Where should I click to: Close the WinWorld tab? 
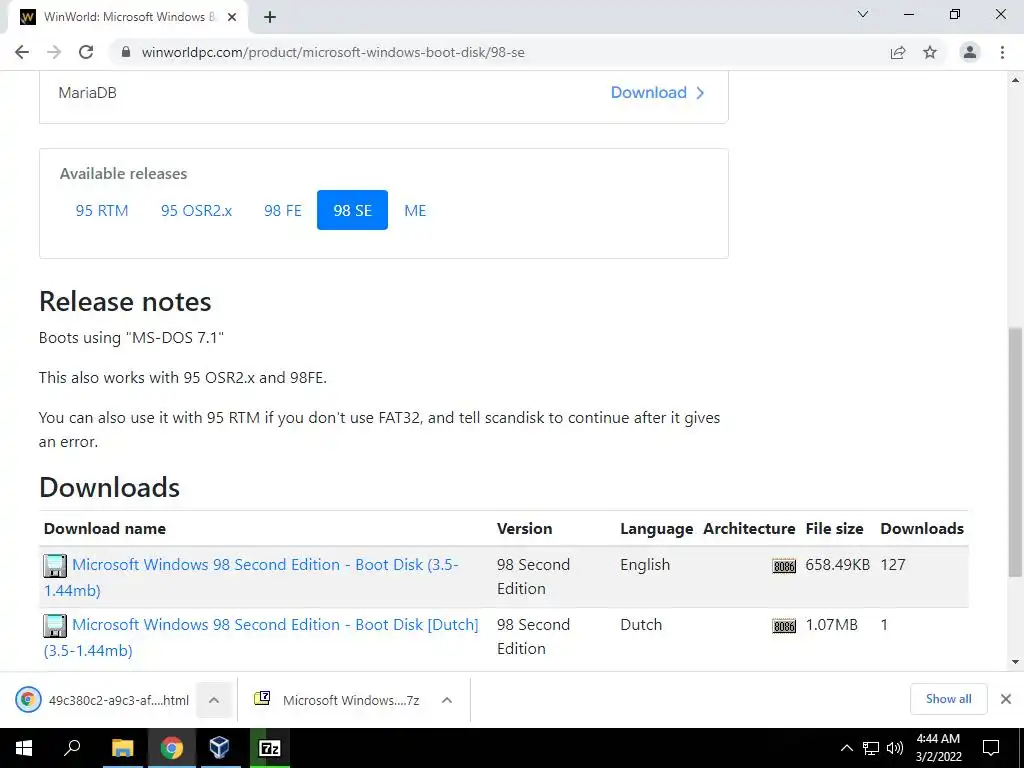(x=232, y=18)
